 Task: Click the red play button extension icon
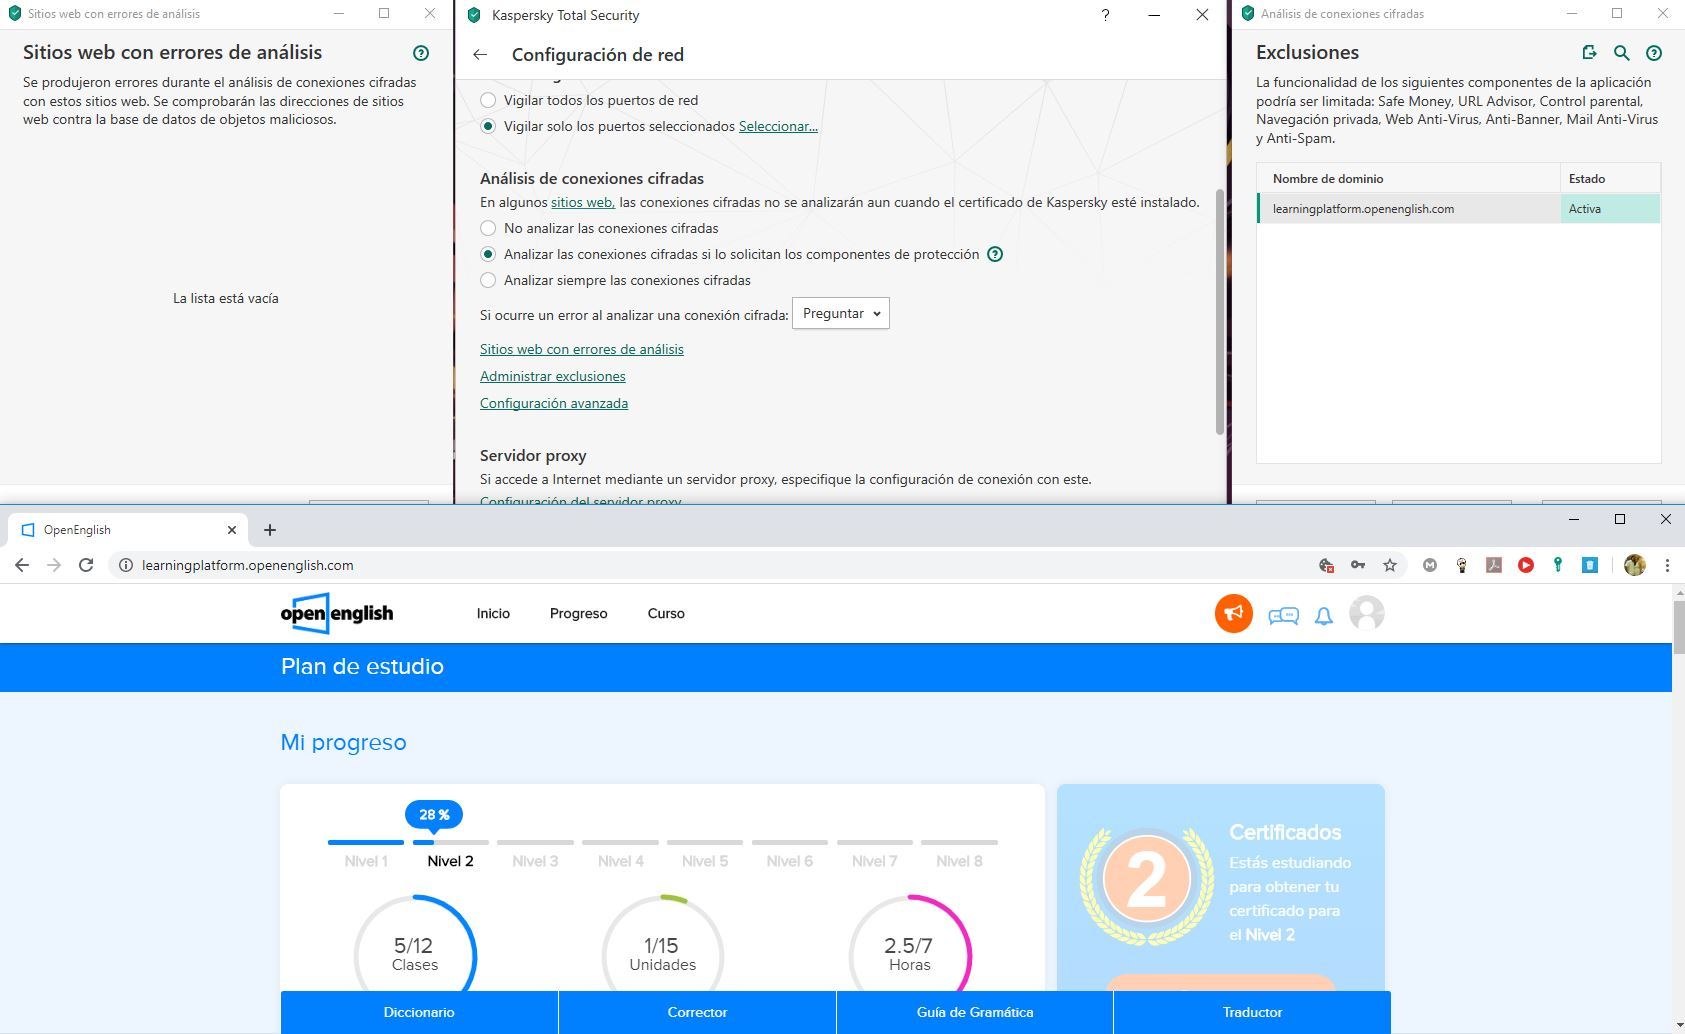pos(1526,565)
